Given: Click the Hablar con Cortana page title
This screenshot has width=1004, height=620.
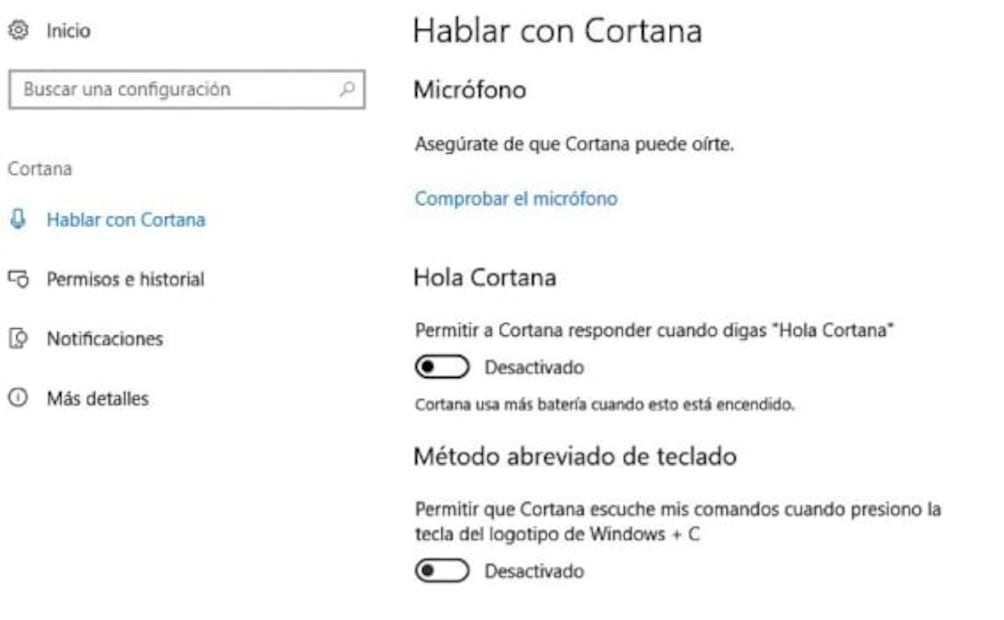Looking at the screenshot, I should (557, 31).
